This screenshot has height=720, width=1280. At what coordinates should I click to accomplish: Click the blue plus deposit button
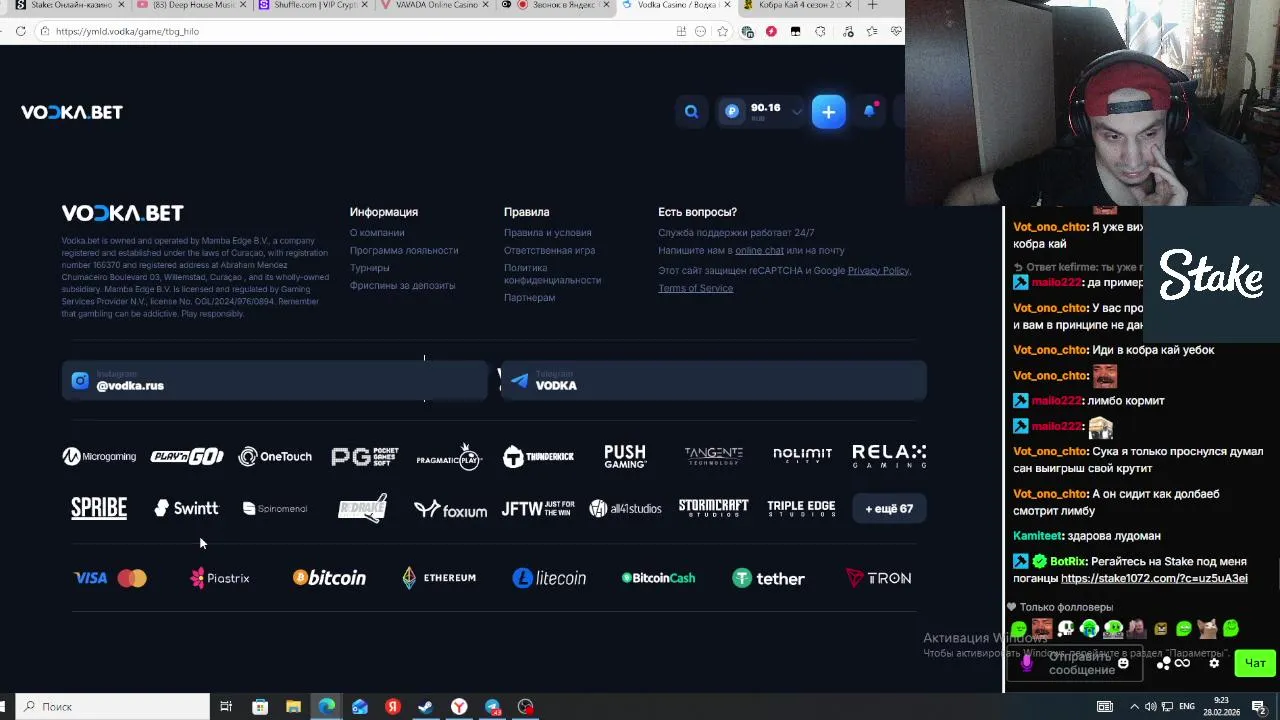[x=828, y=112]
